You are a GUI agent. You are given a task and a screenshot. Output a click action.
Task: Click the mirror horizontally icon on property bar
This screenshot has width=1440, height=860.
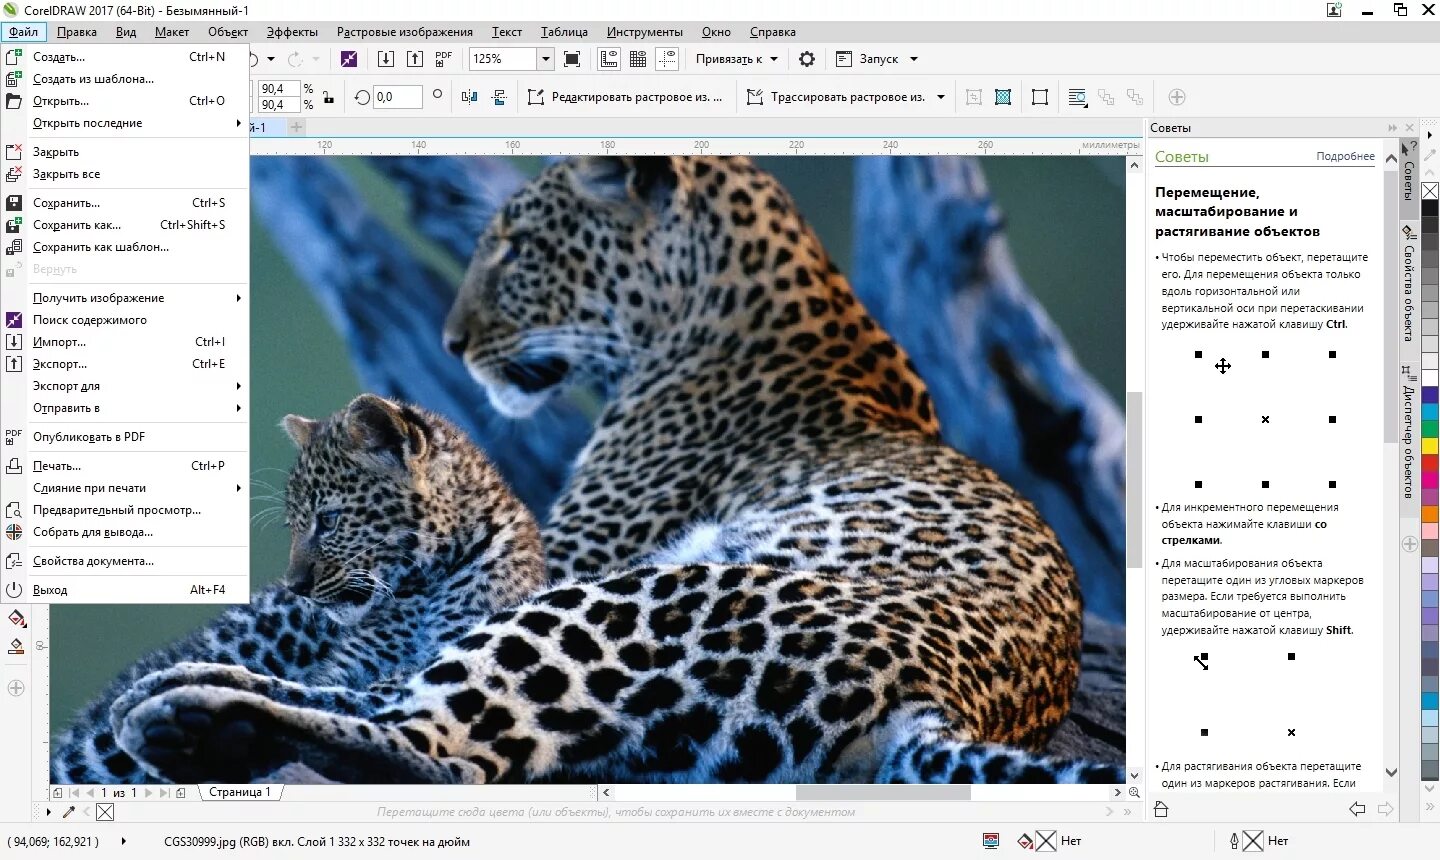(x=470, y=97)
